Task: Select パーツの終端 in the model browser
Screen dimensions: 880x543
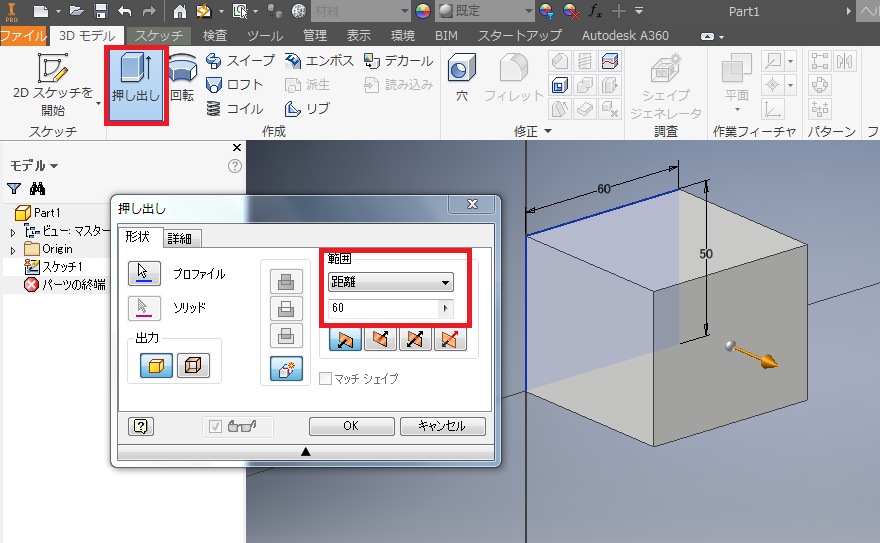Action: point(65,285)
